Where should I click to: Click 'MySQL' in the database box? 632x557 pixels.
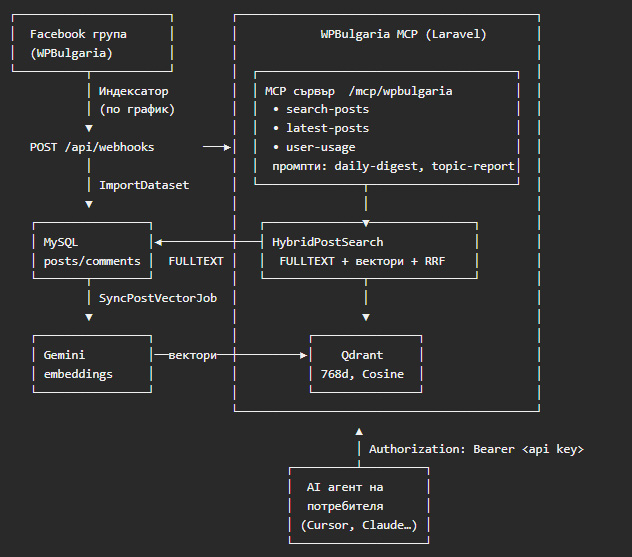click(61, 242)
